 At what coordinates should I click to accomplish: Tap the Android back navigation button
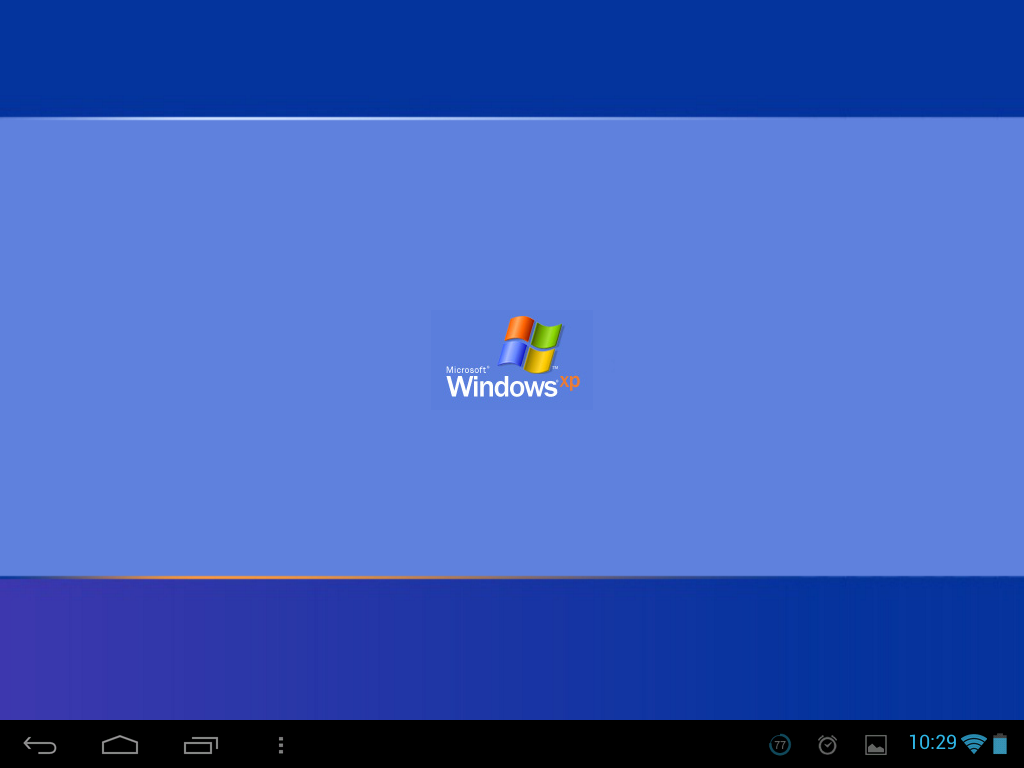click(x=40, y=745)
